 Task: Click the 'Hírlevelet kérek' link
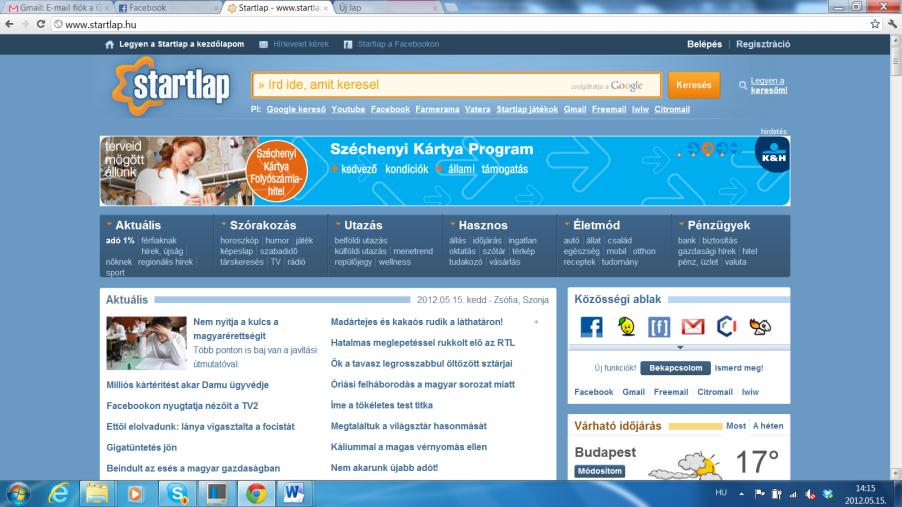(x=301, y=44)
